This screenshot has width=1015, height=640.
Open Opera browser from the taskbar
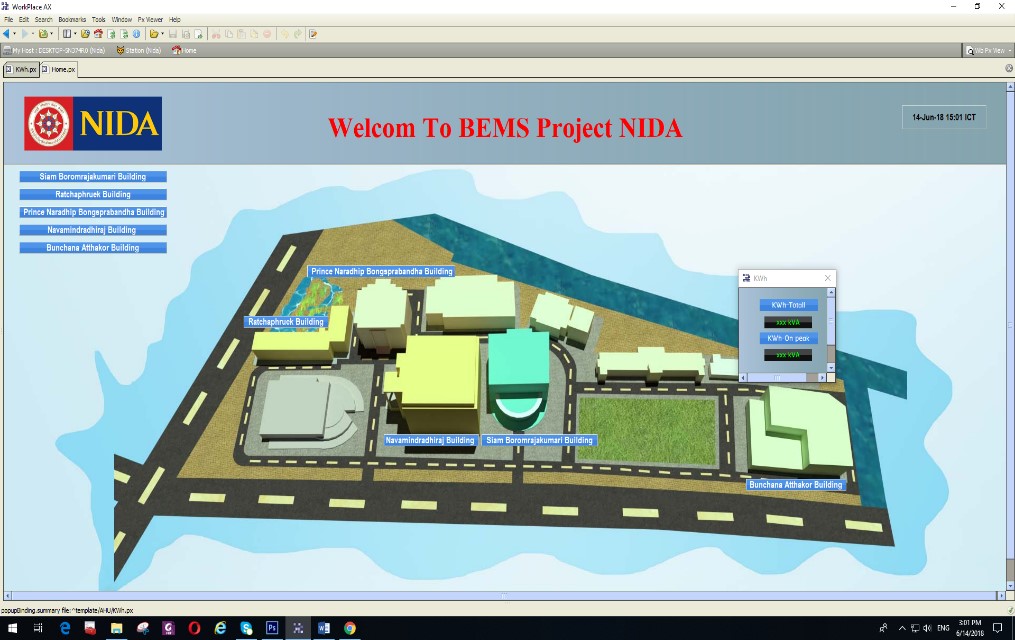[194, 628]
